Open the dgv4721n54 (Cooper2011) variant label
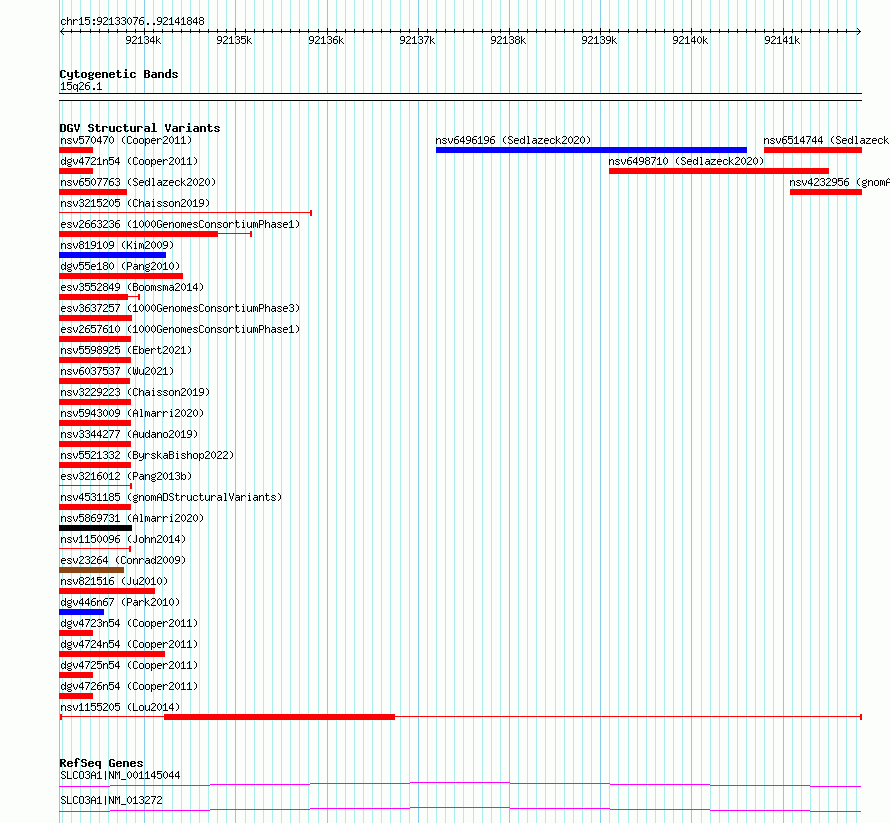This screenshot has height=823, width=890. click(129, 161)
